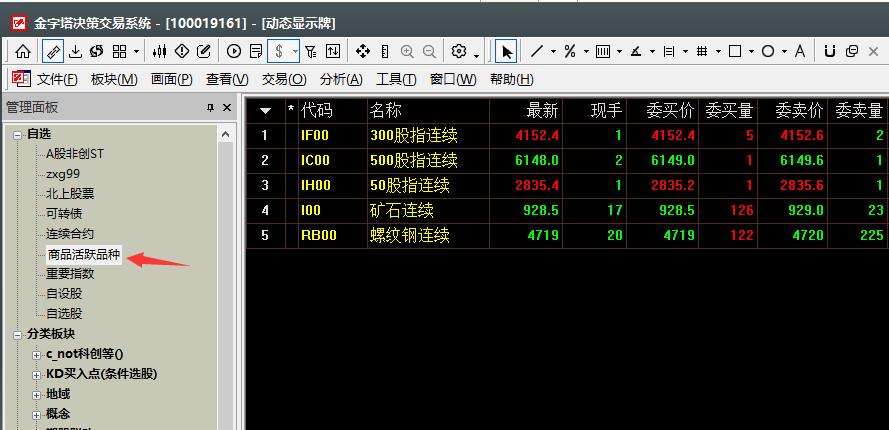The image size is (889, 430).
Task: Click the overlapping windows copy icon
Action: 852,52
